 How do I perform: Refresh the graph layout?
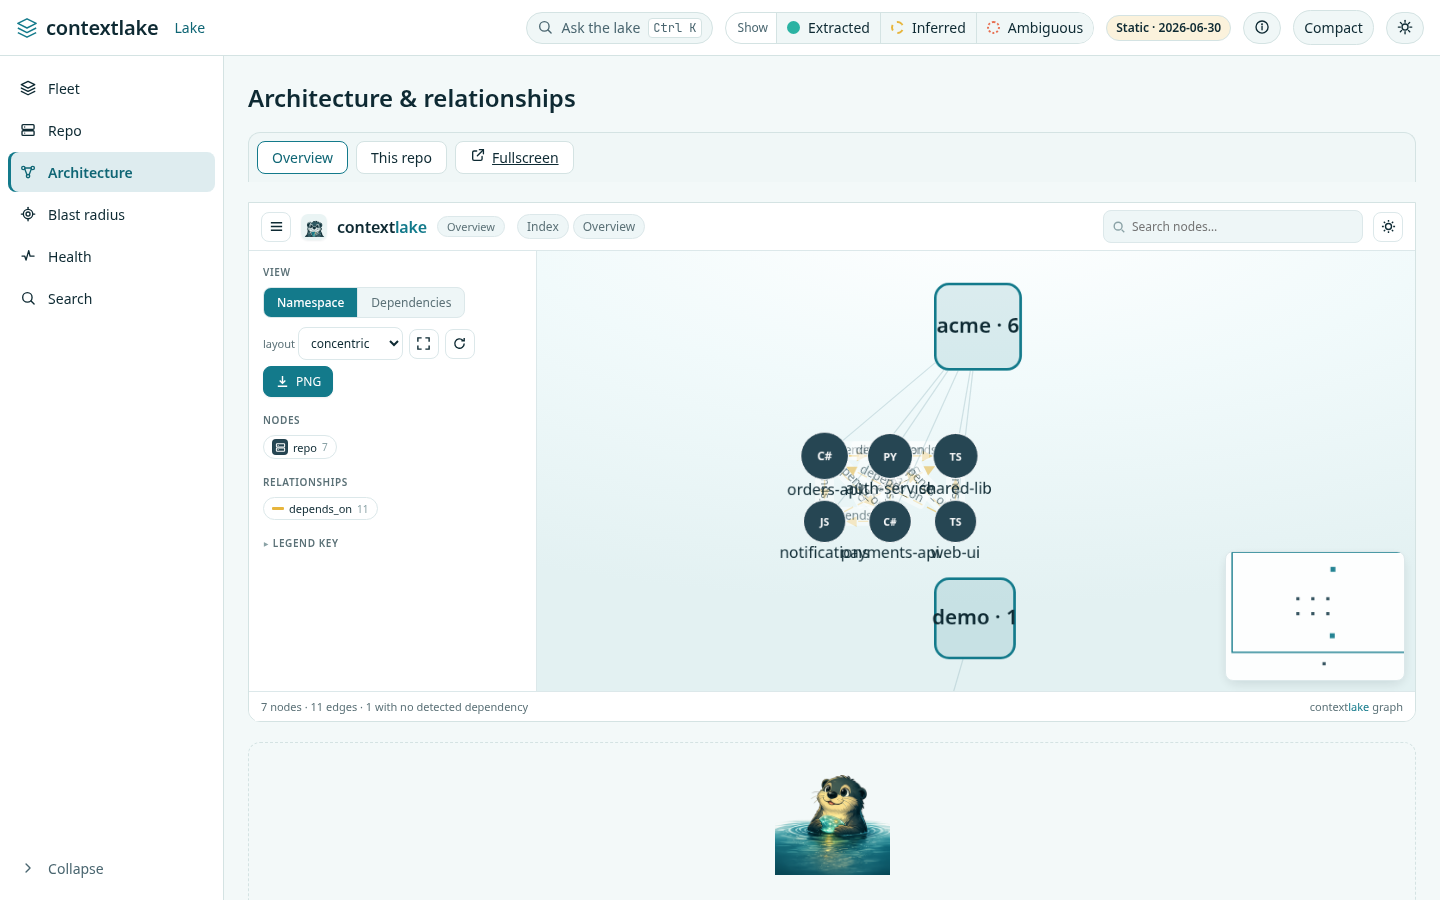(460, 344)
